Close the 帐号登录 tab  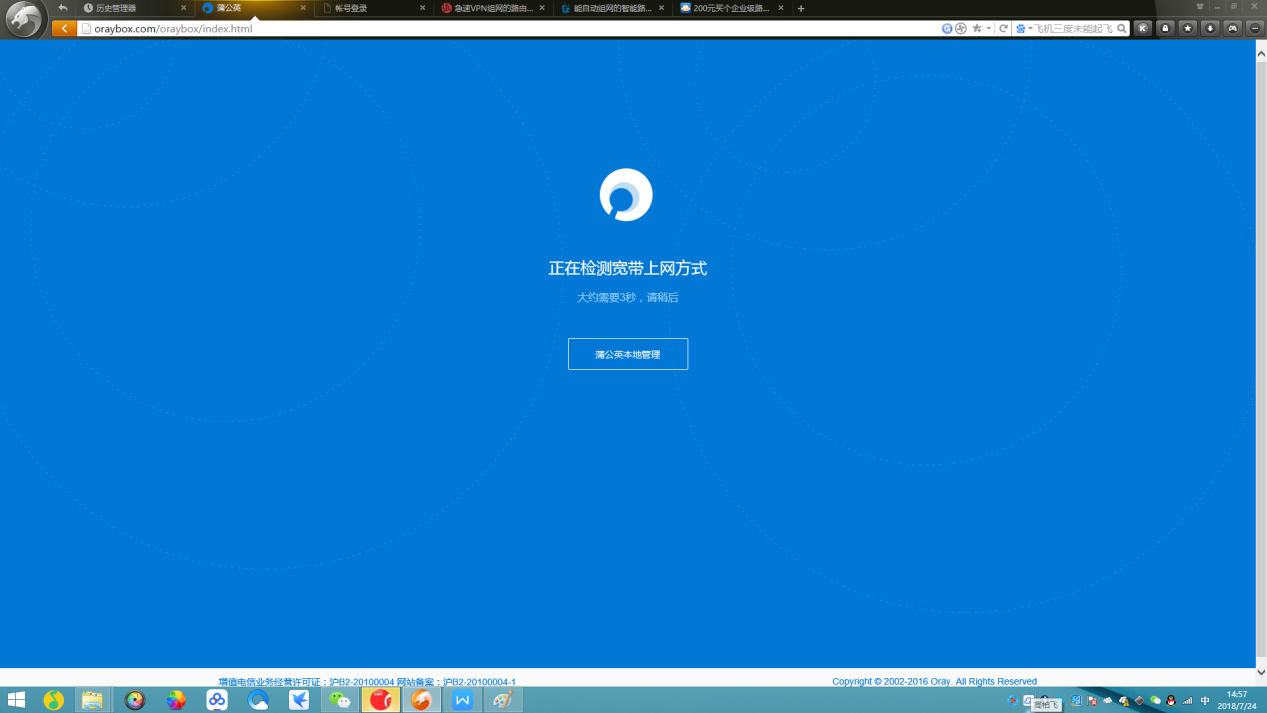[423, 8]
